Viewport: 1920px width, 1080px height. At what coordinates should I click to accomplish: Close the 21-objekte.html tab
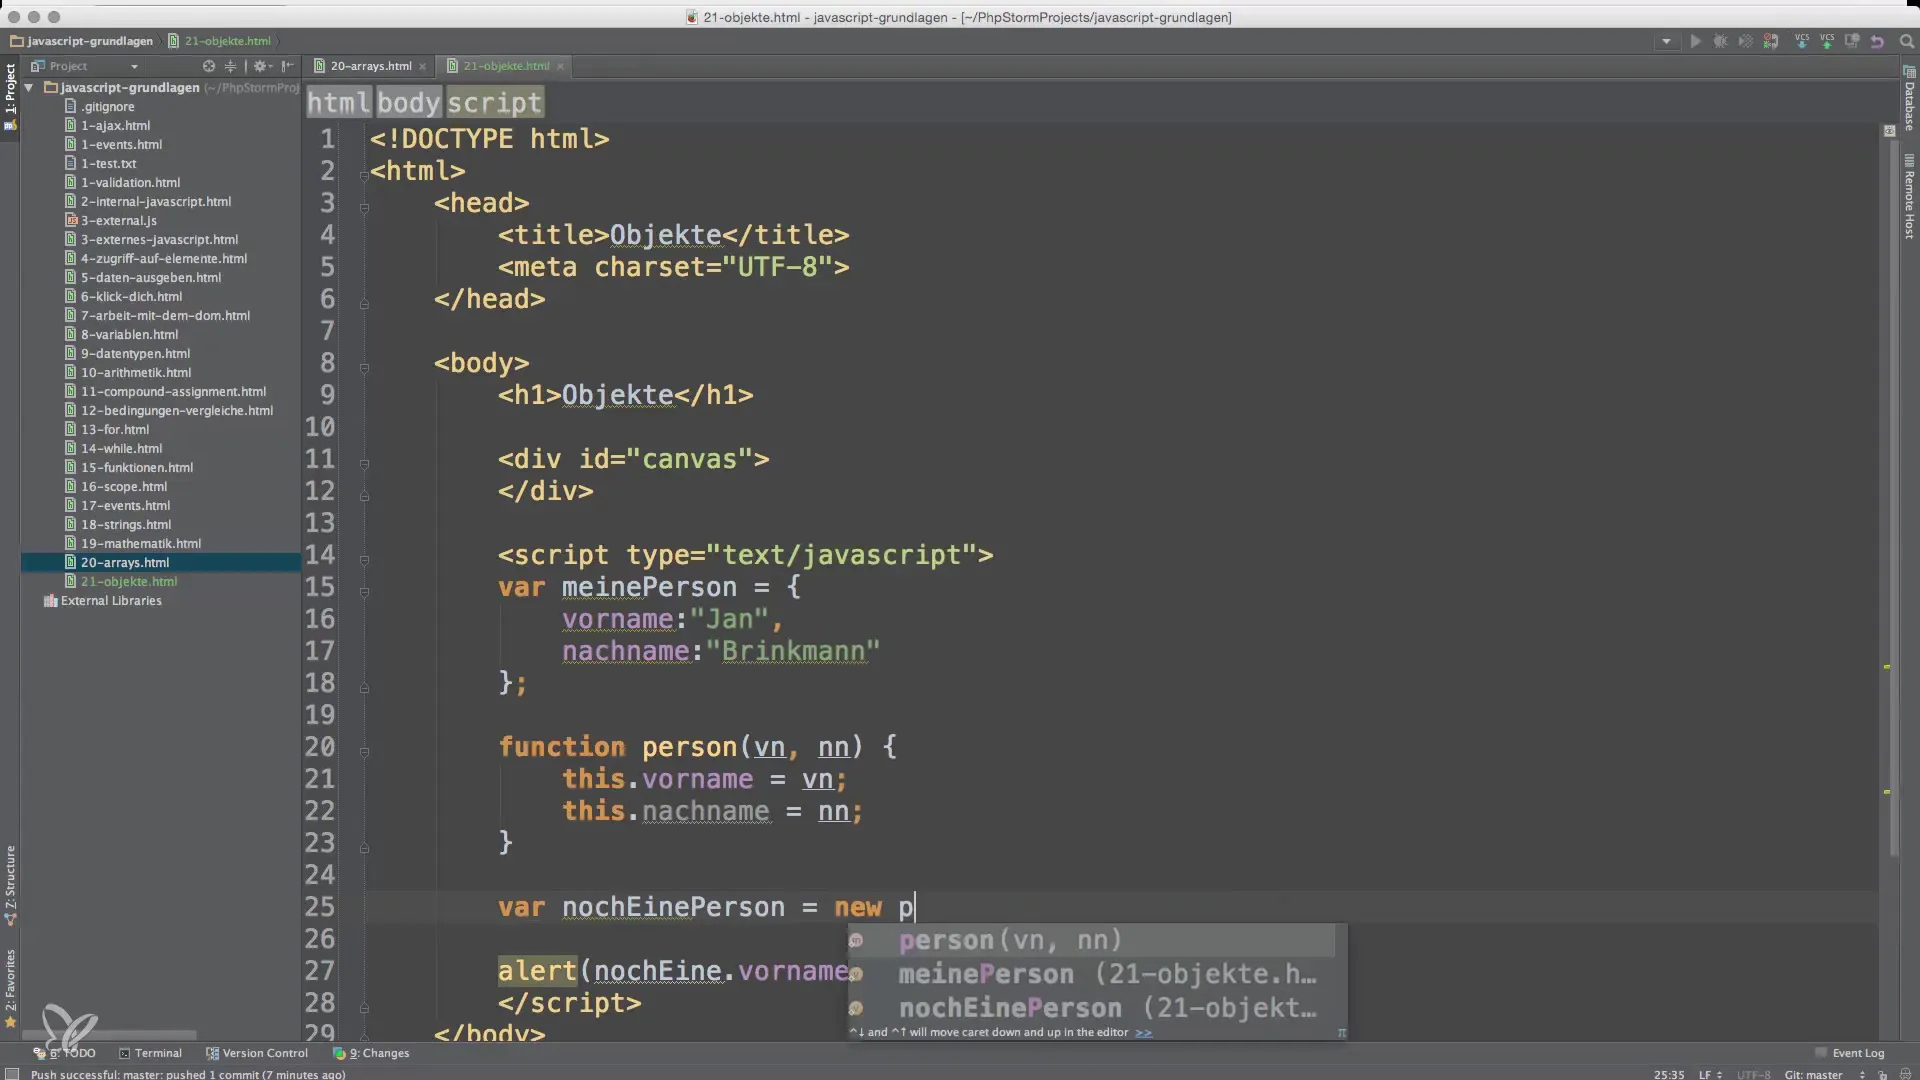click(560, 67)
